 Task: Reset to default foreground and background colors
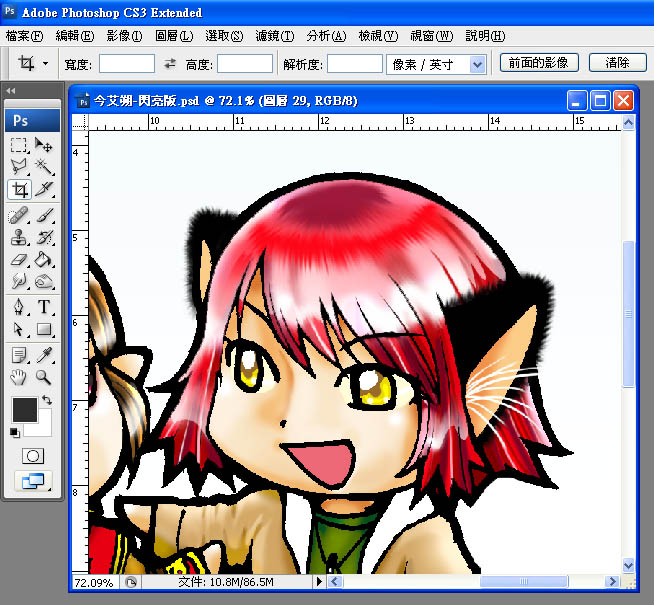click(x=15, y=433)
